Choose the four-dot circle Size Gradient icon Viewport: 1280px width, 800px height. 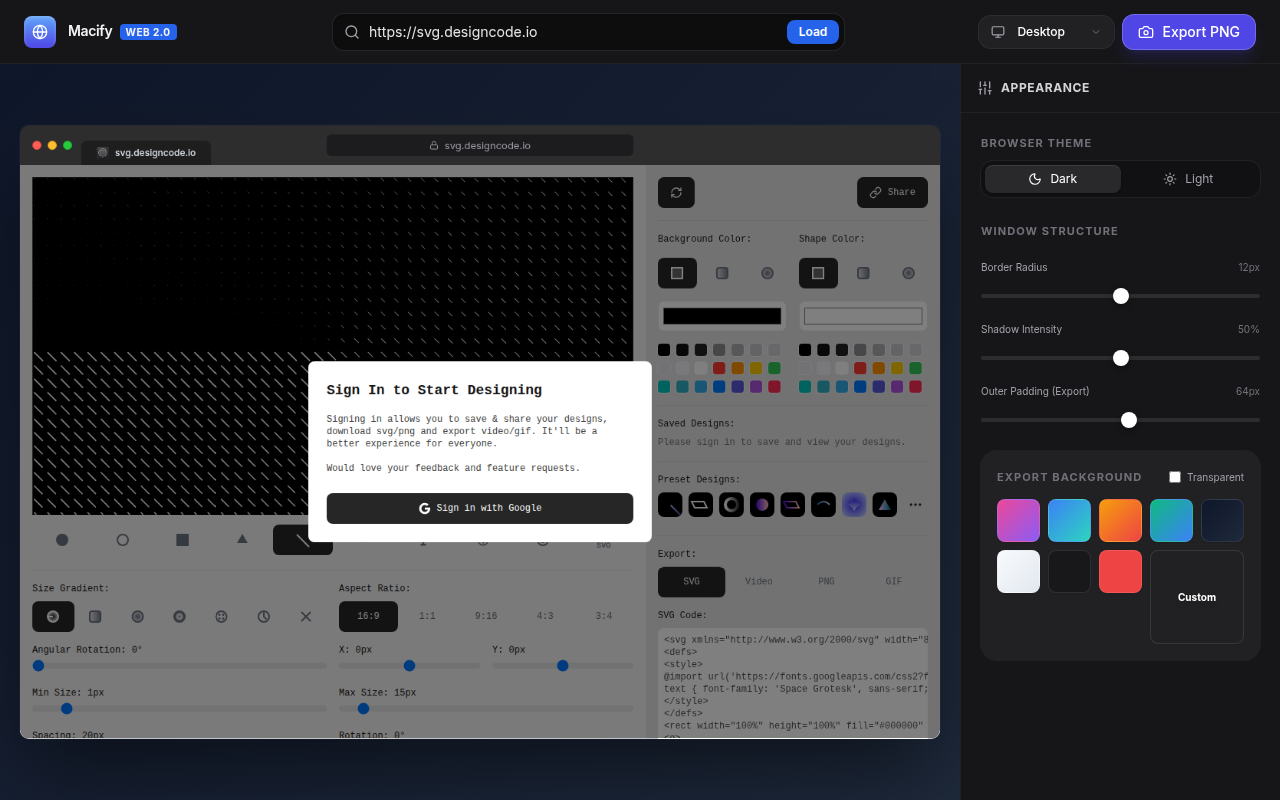click(x=222, y=616)
